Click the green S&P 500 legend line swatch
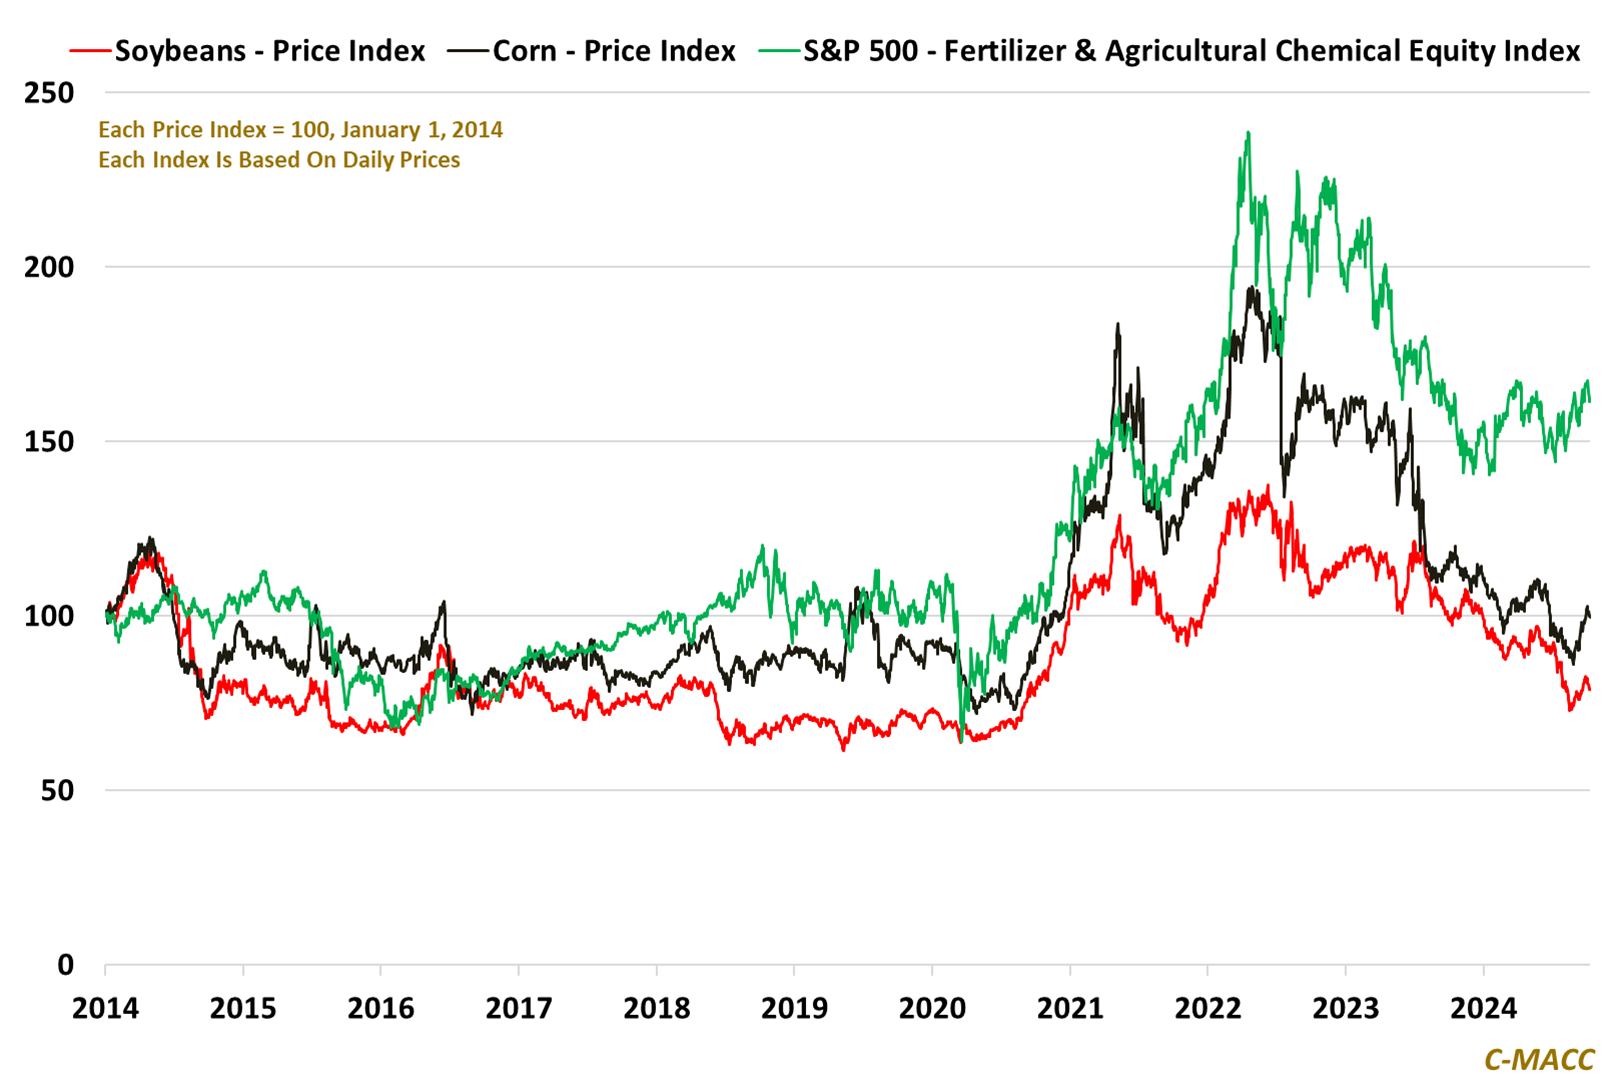The image size is (1614, 1080). click(x=779, y=51)
